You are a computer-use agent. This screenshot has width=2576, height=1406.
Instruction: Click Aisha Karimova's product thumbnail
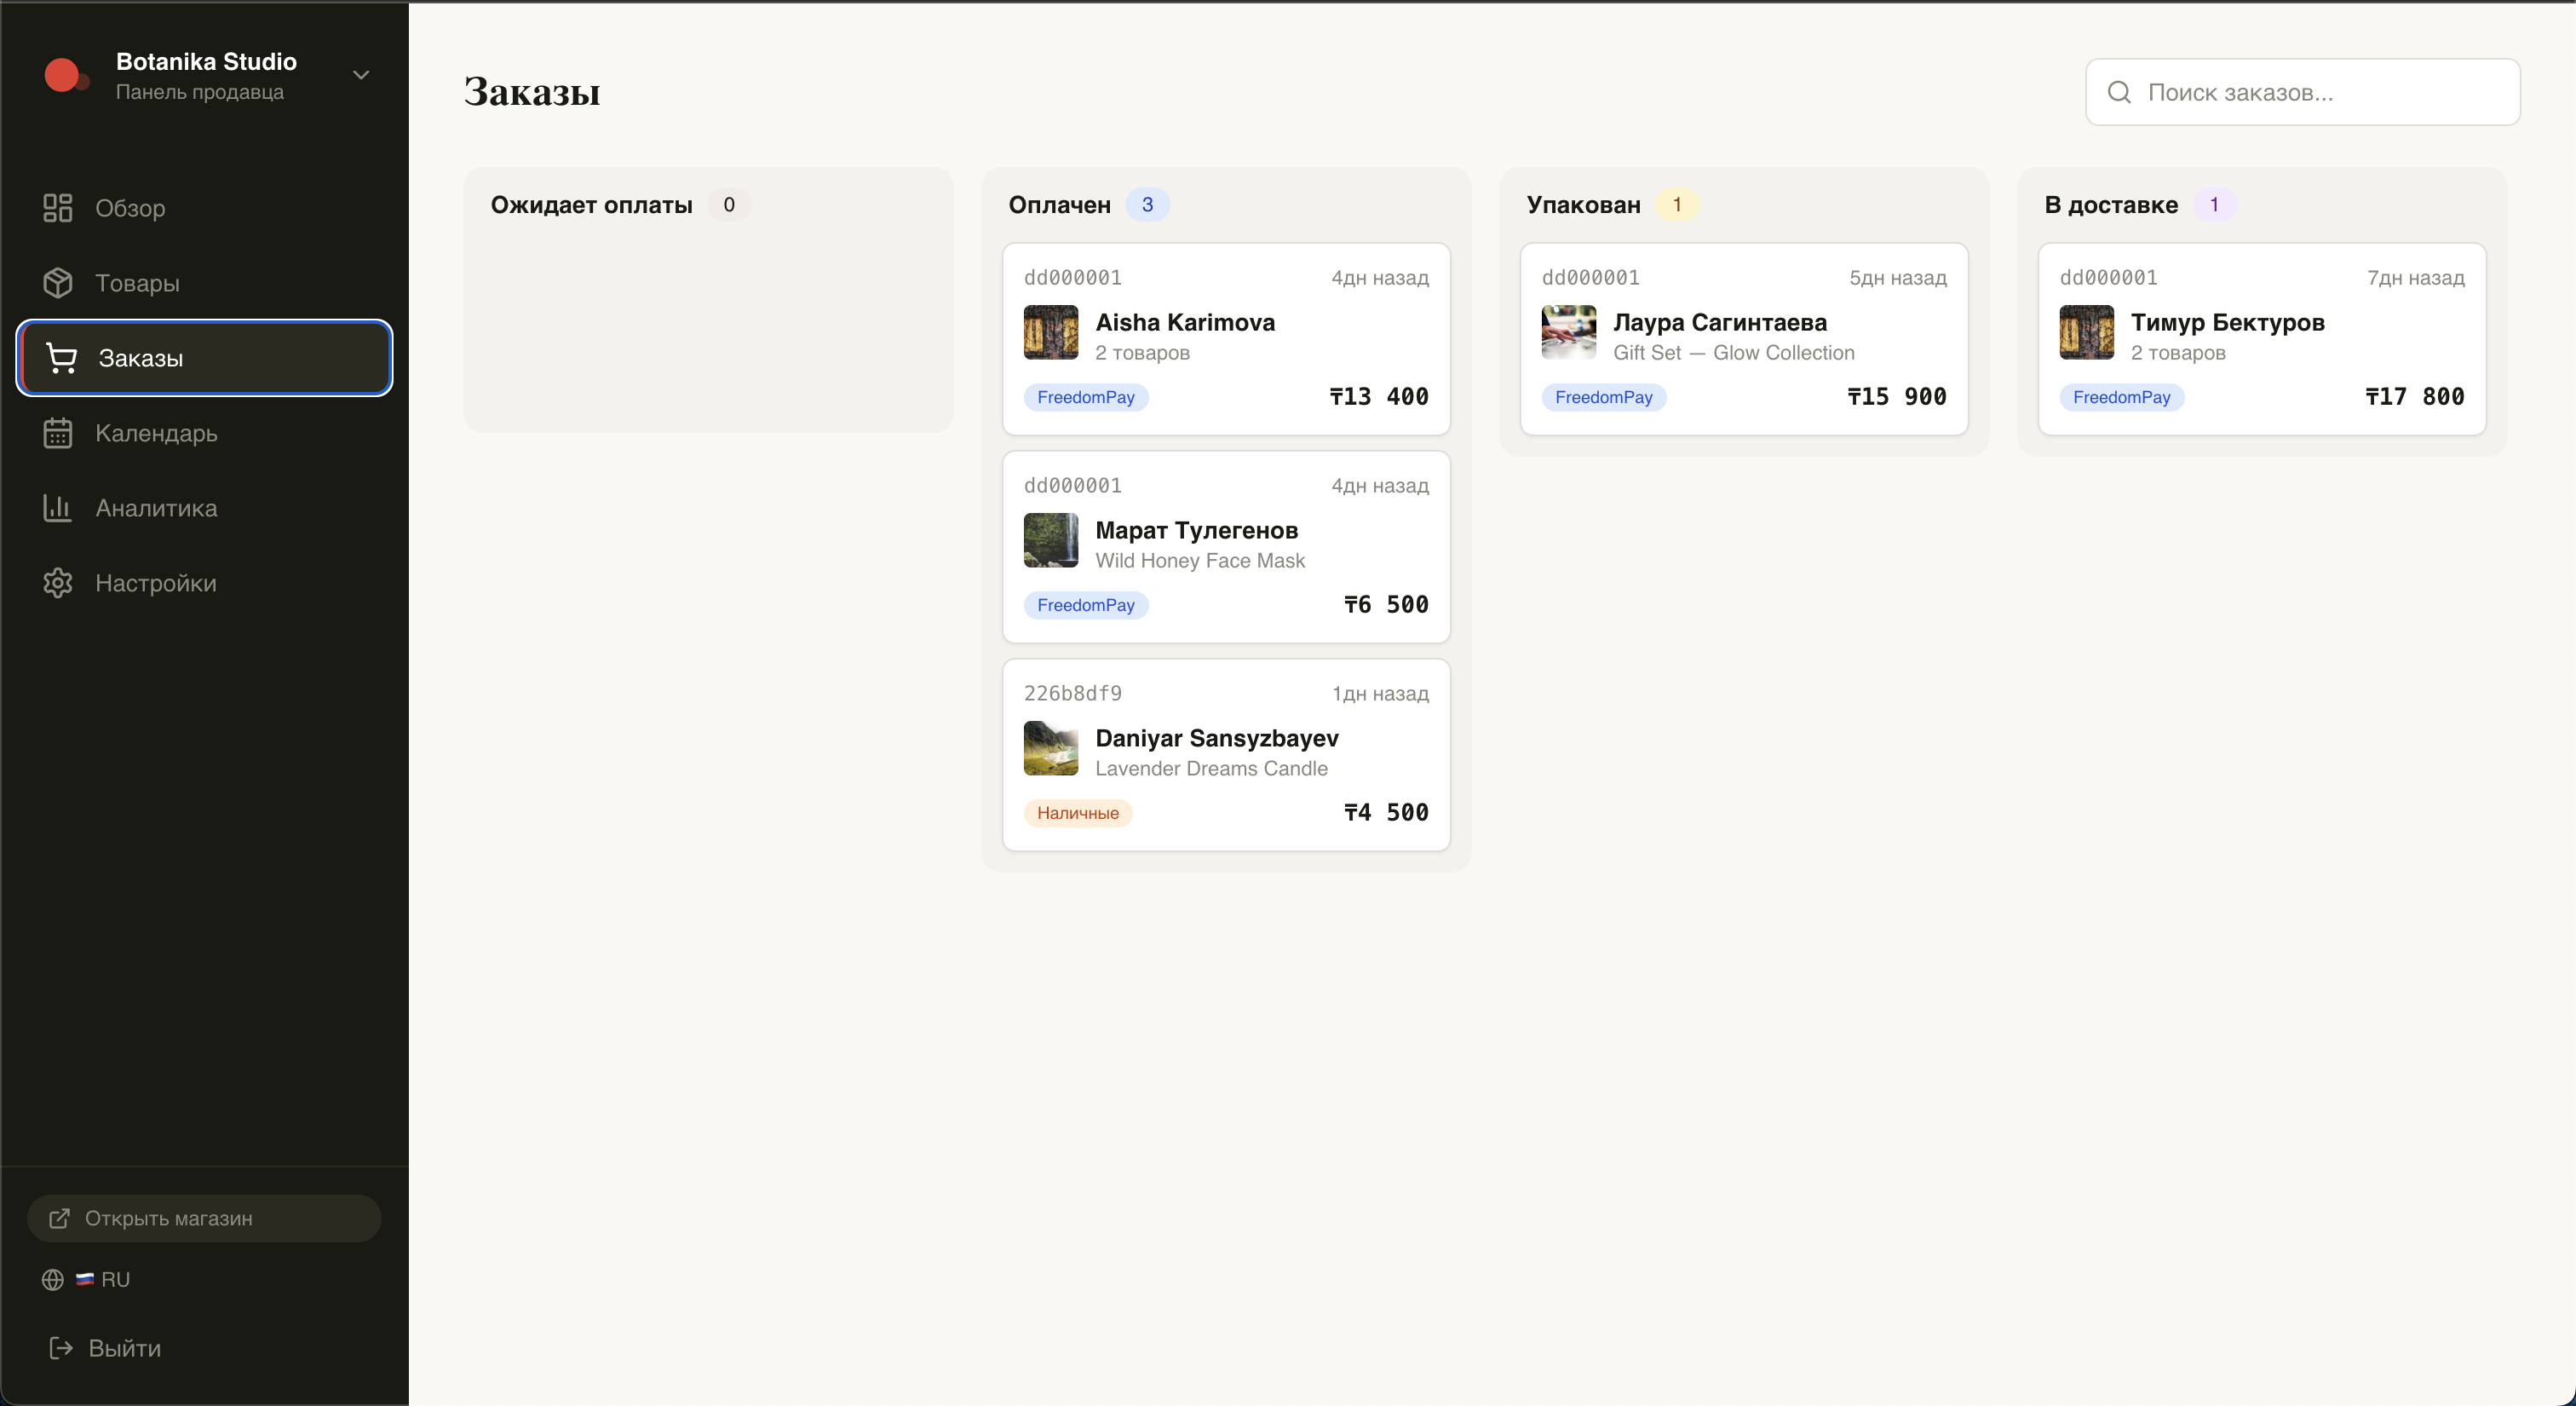point(1051,332)
